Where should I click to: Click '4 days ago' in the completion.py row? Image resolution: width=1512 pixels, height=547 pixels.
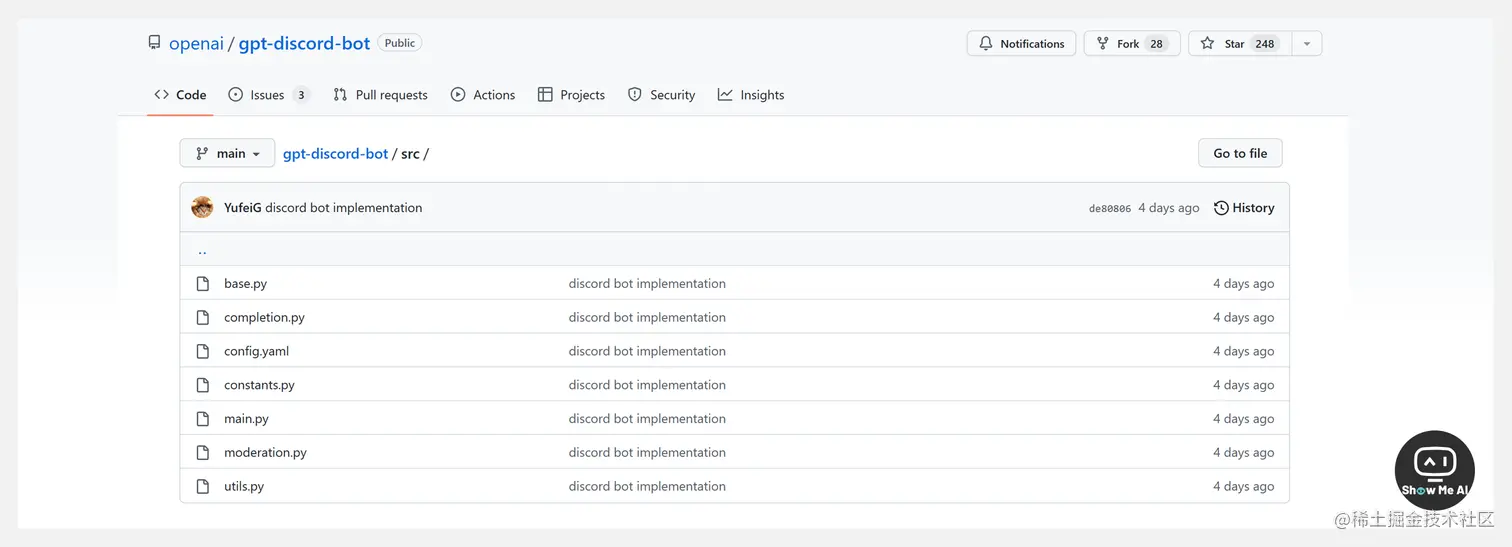[x=1243, y=318]
